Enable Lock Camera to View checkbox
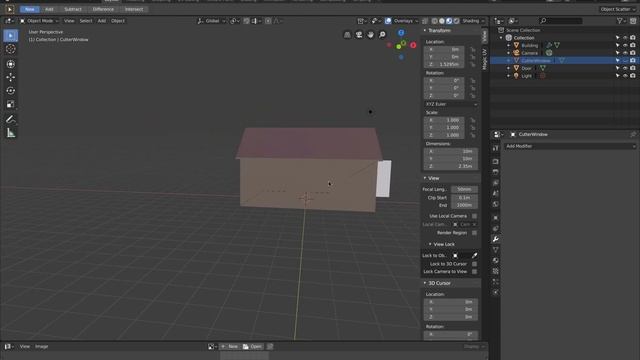640x360 pixels. (x=474, y=271)
